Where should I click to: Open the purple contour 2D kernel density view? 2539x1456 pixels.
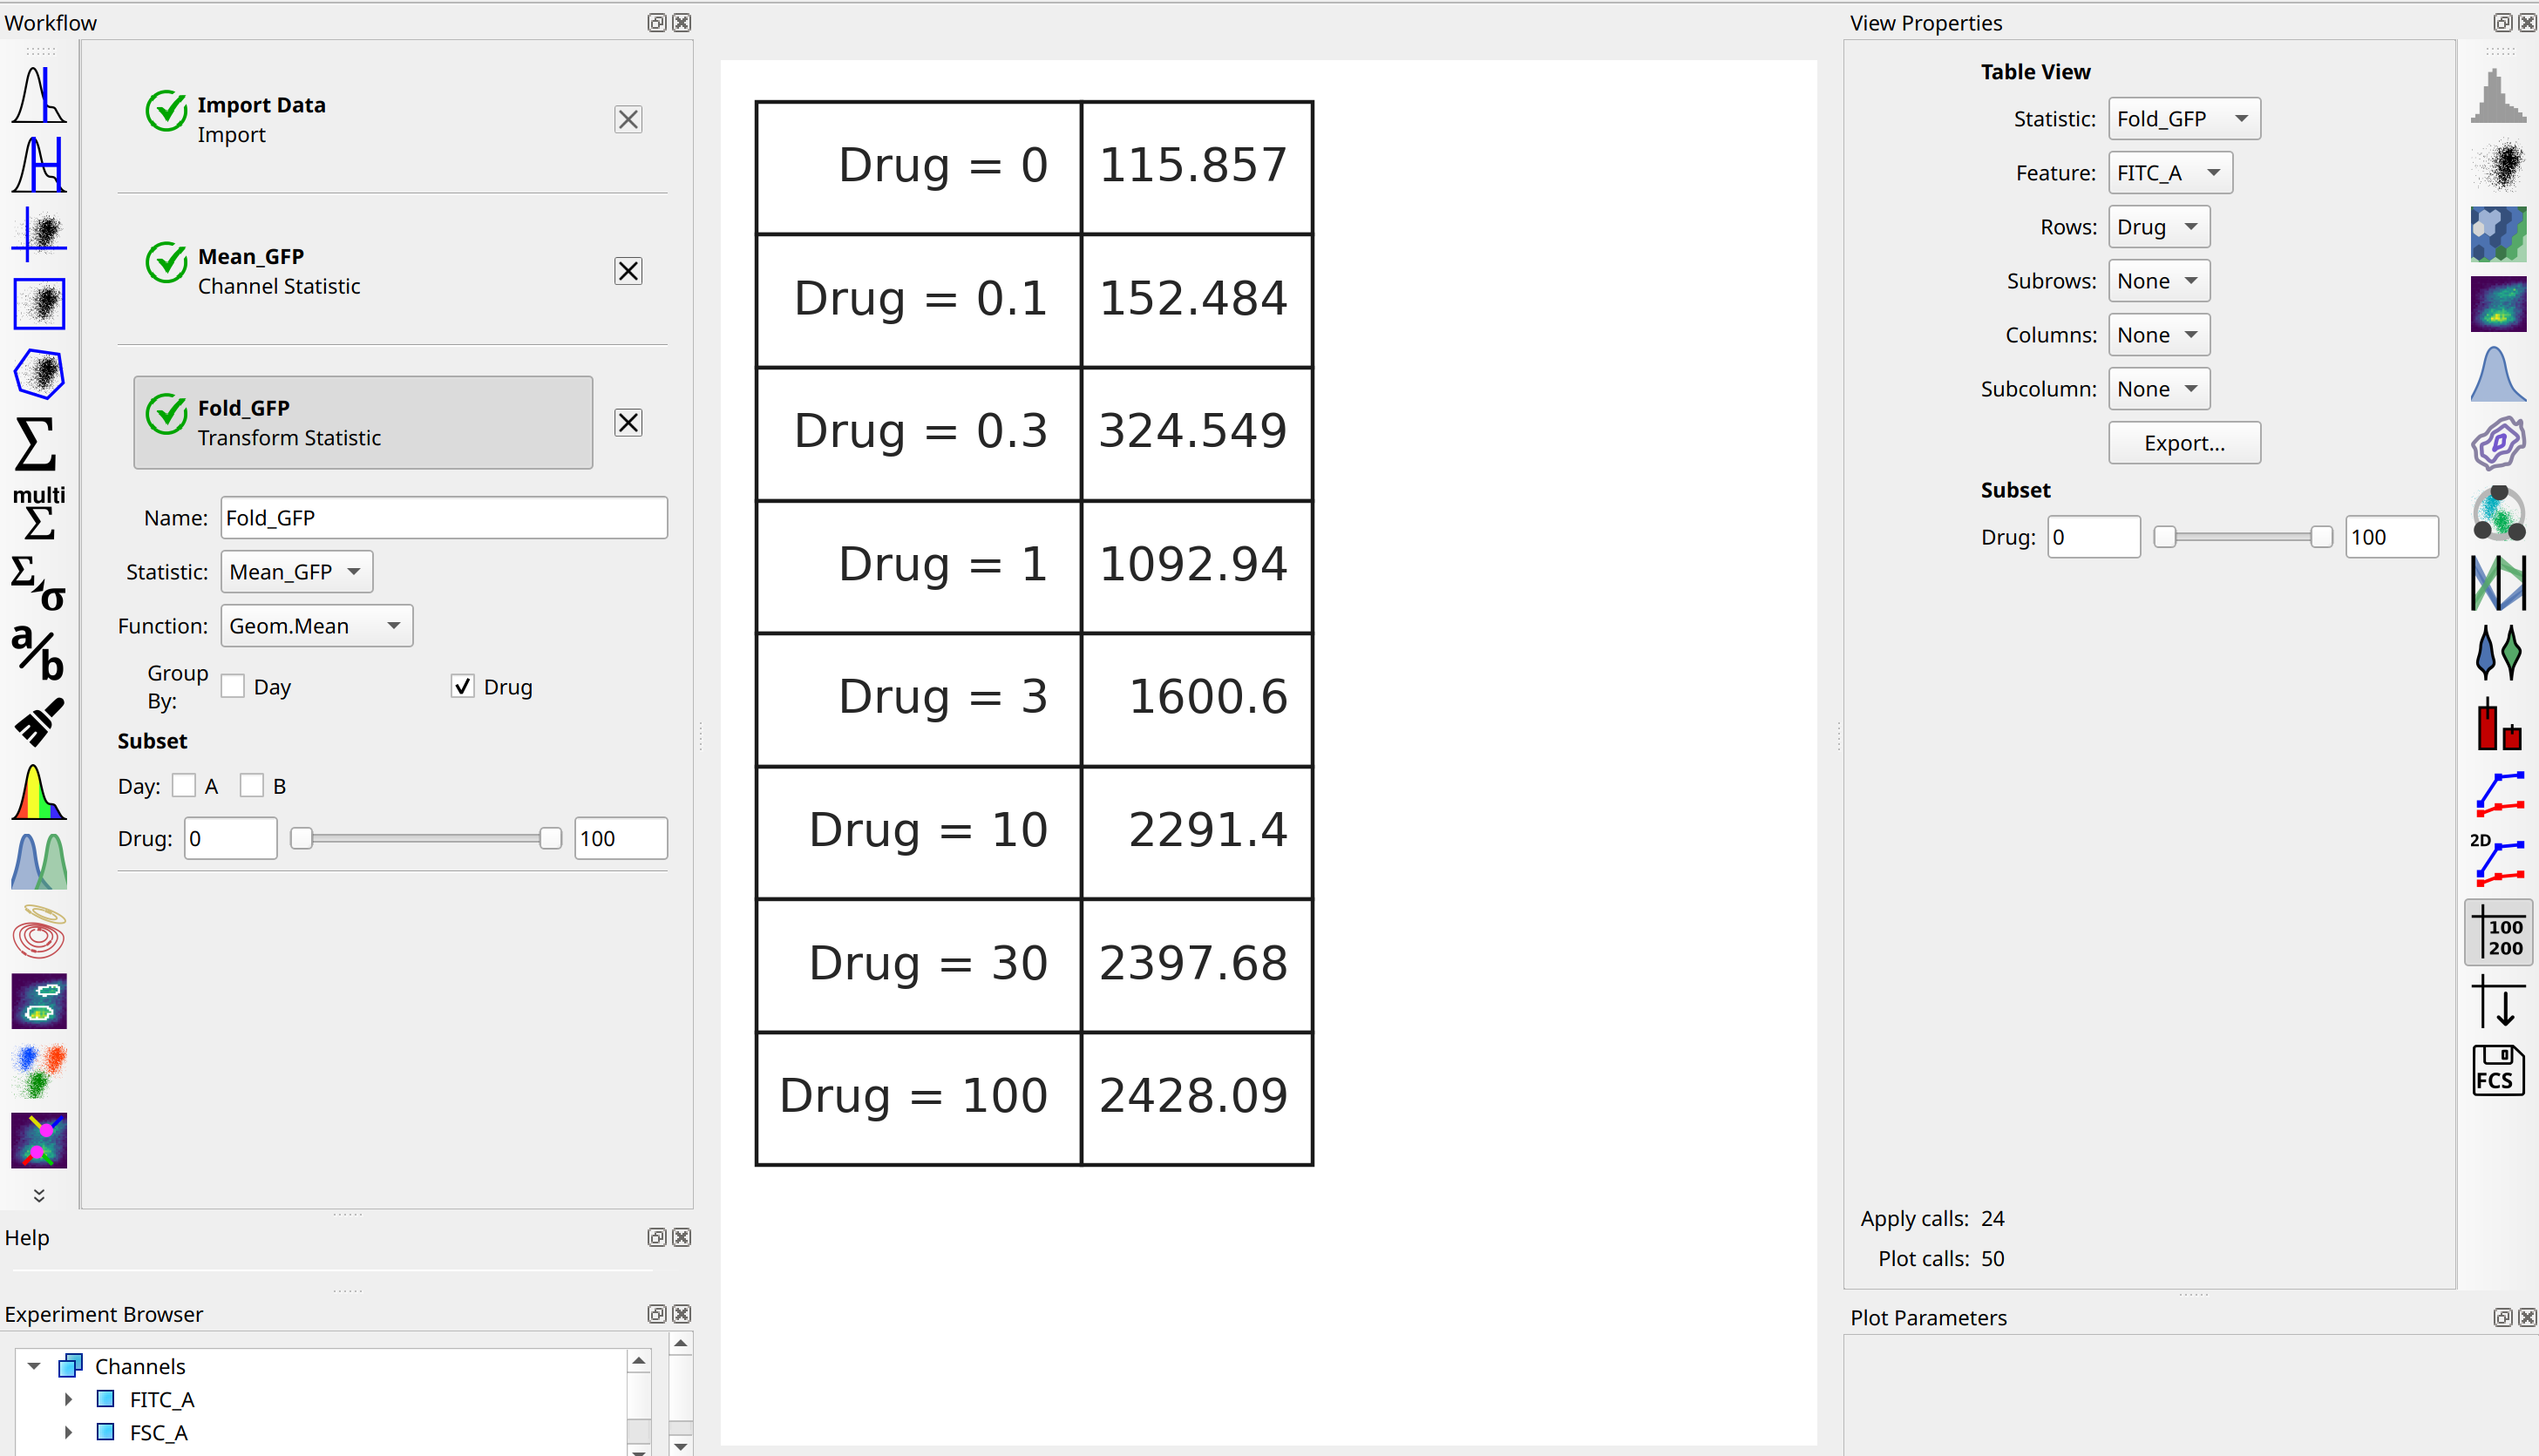coord(2498,443)
